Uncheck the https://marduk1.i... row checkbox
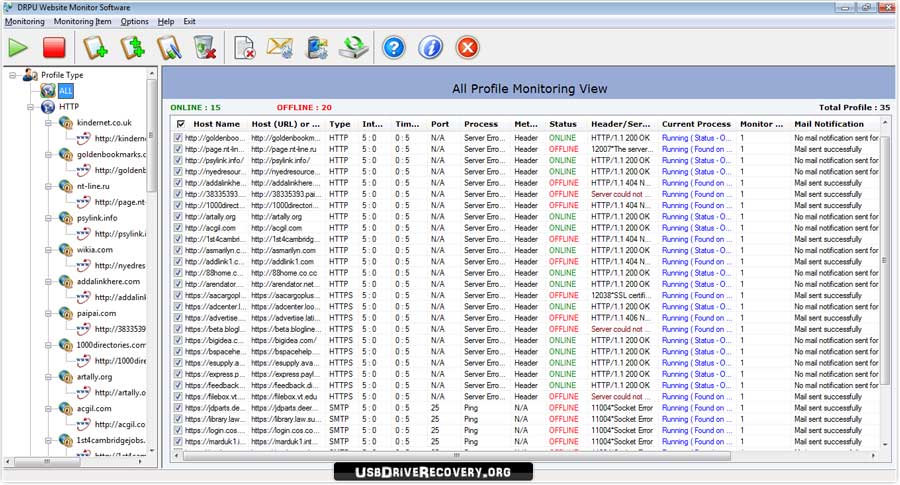 [x=178, y=442]
